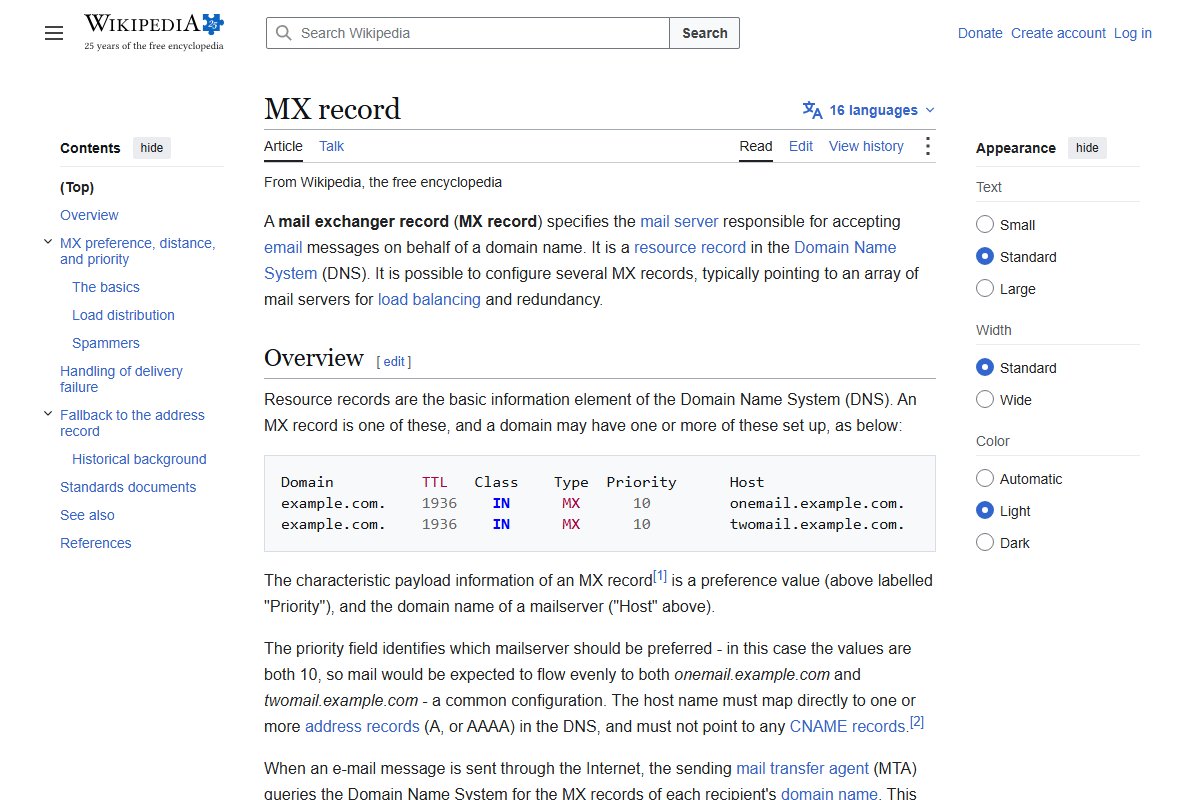Open footnote reference [1]

coord(660,576)
